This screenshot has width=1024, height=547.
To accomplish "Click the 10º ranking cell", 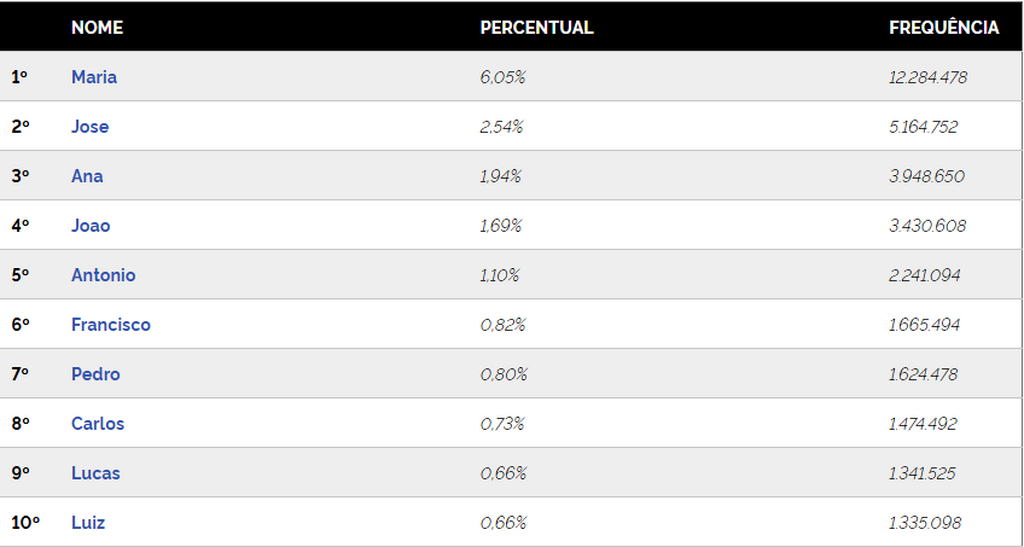I will point(25,523).
